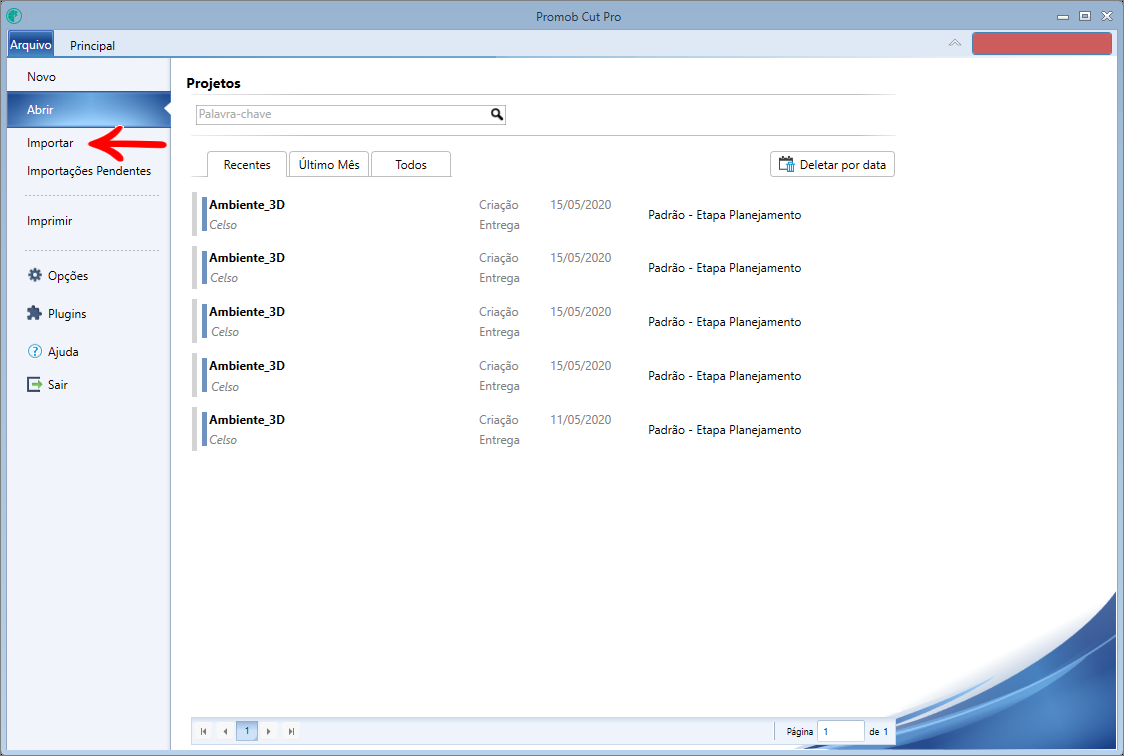The height and width of the screenshot is (756, 1124).
Task: Show the Todos projects tab
Action: pyautogui.click(x=410, y=165)
